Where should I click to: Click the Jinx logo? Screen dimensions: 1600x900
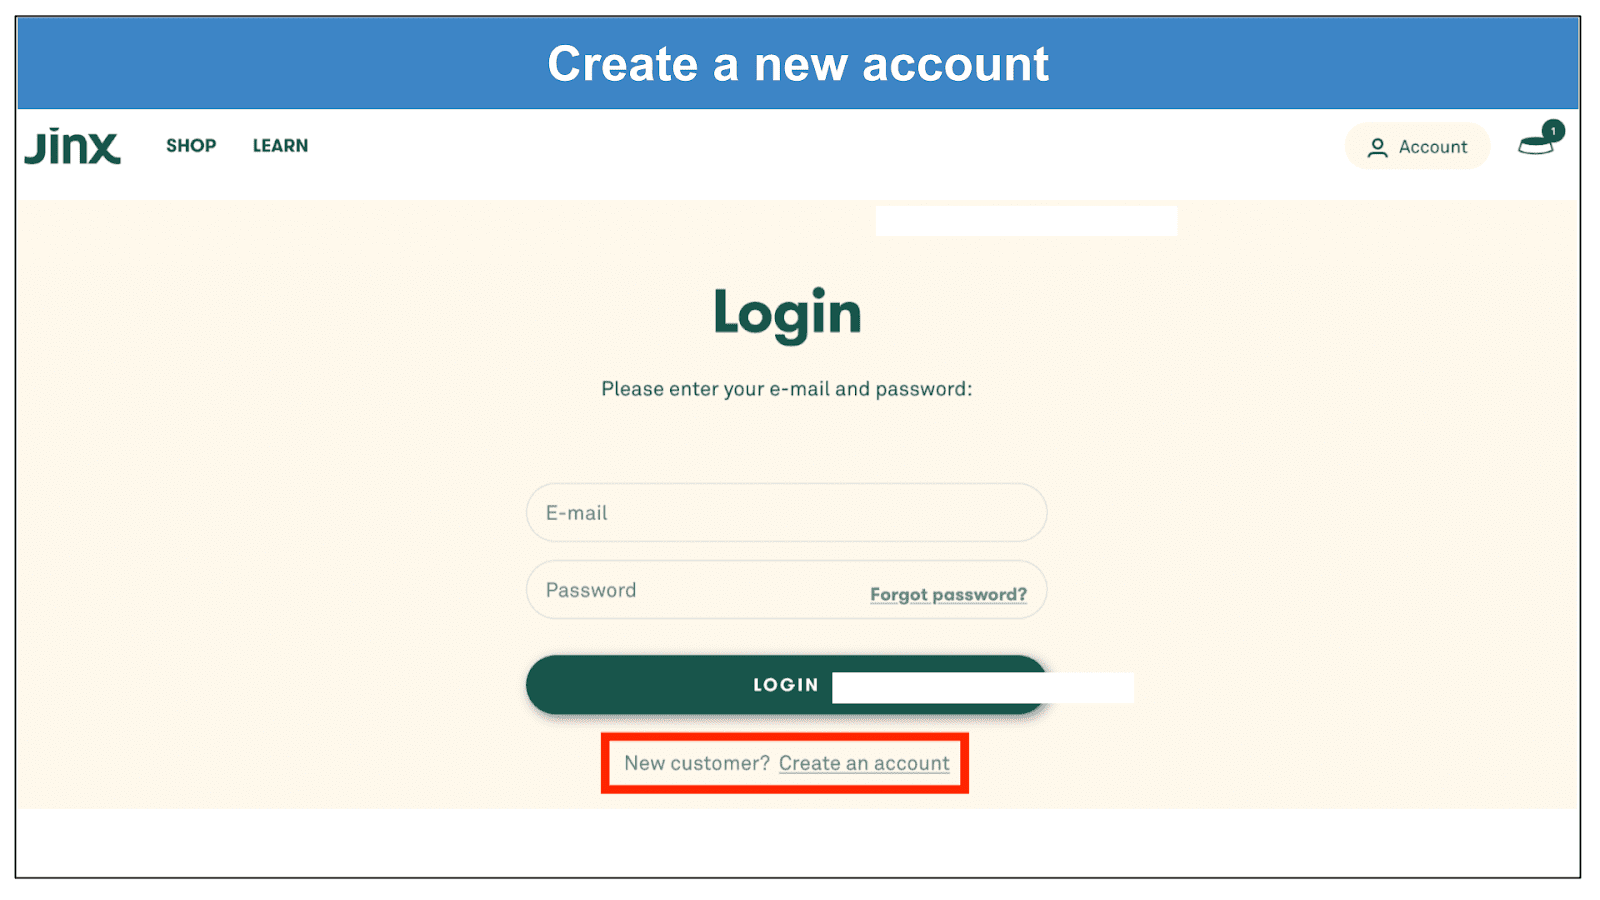(72, 146)
